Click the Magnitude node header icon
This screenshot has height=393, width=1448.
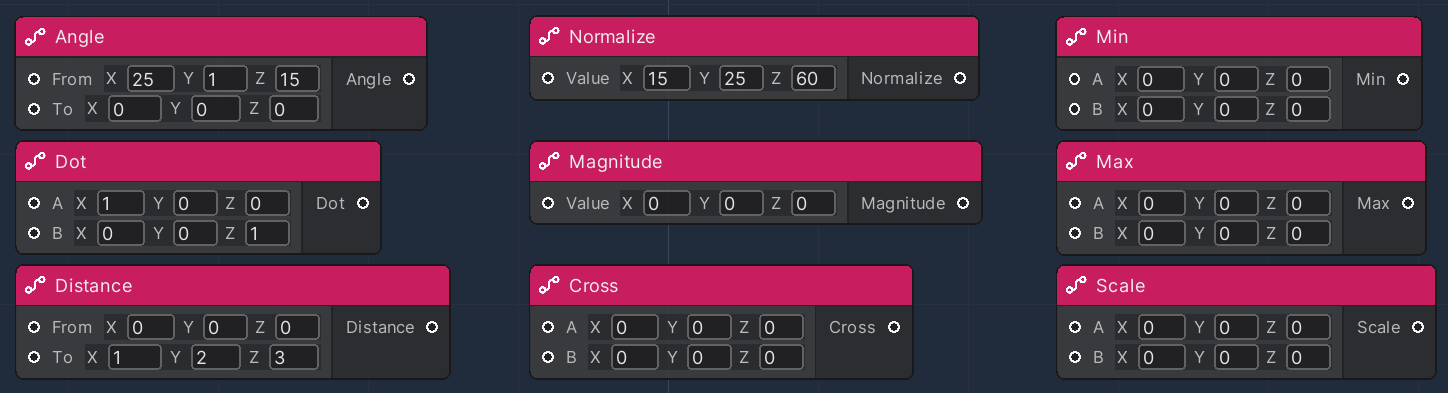tap(549, 161)
